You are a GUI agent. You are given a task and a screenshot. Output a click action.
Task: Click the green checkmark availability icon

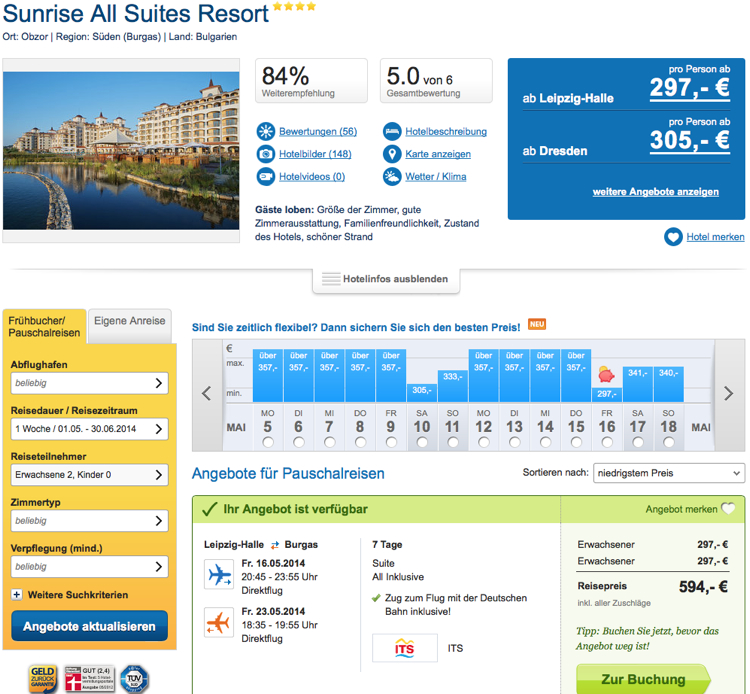tap(210, 509)
